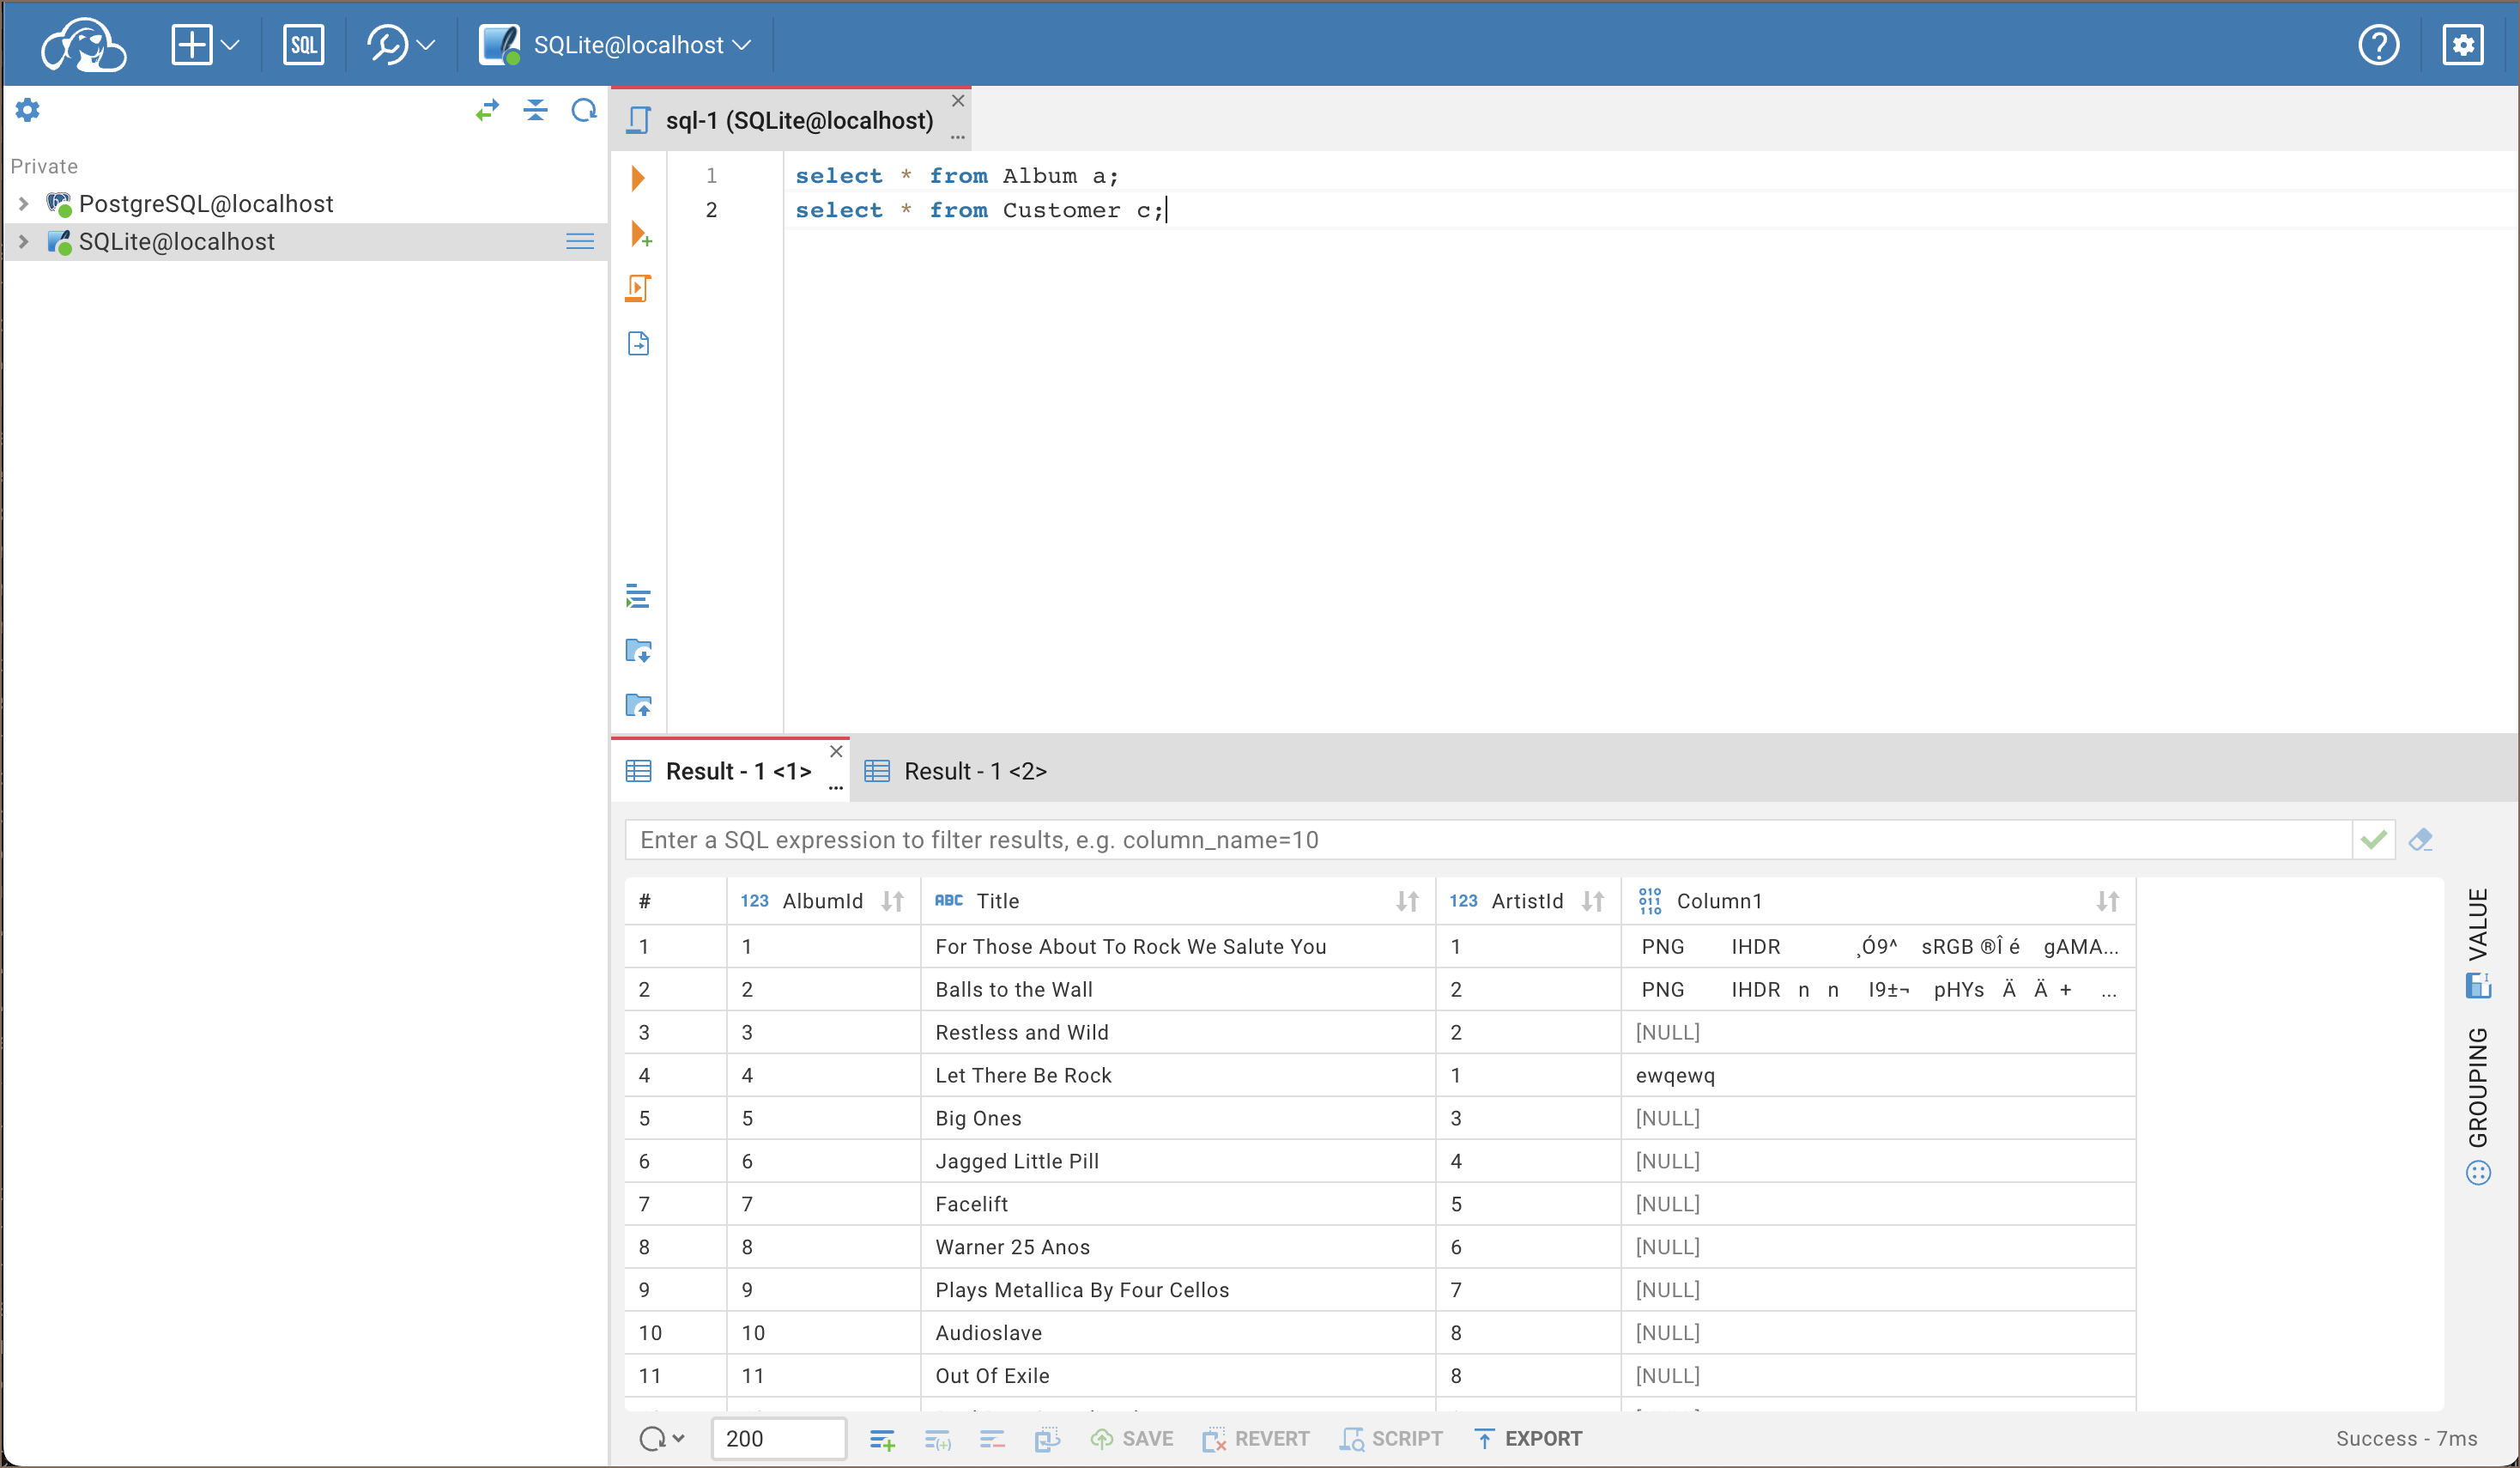
Task: Execute the SQL statement play icon
Action: tap(638, 179)
